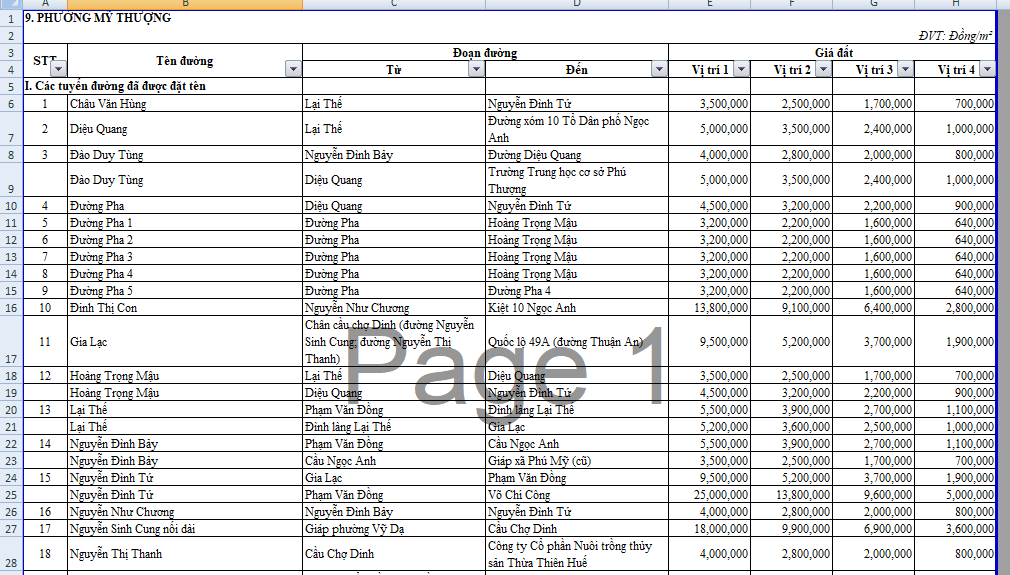The height and width of the screenshot is (575, 1010).
Task: Select the value 6,400,000
Action: (873, 308)
